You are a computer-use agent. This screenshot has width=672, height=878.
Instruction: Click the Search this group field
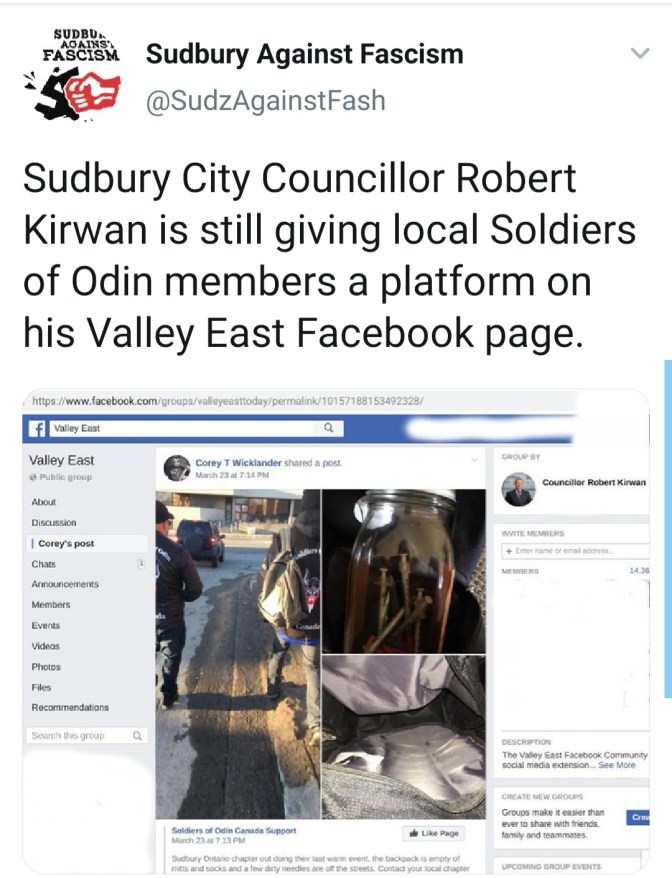[x=86, y=735]
